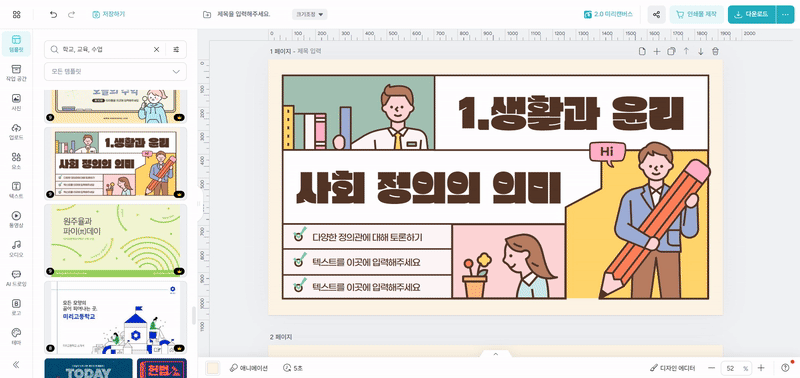
Task: Open the 업로드 upload tab
Action: click(16, 131)
